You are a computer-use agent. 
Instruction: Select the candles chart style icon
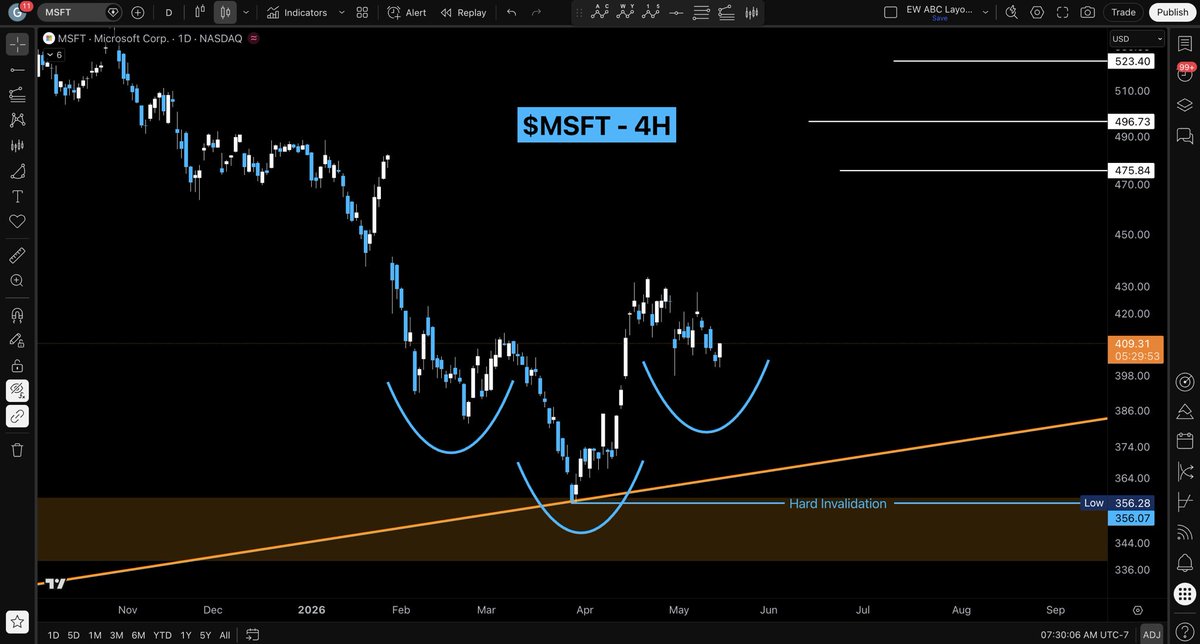tap(225, 12)
